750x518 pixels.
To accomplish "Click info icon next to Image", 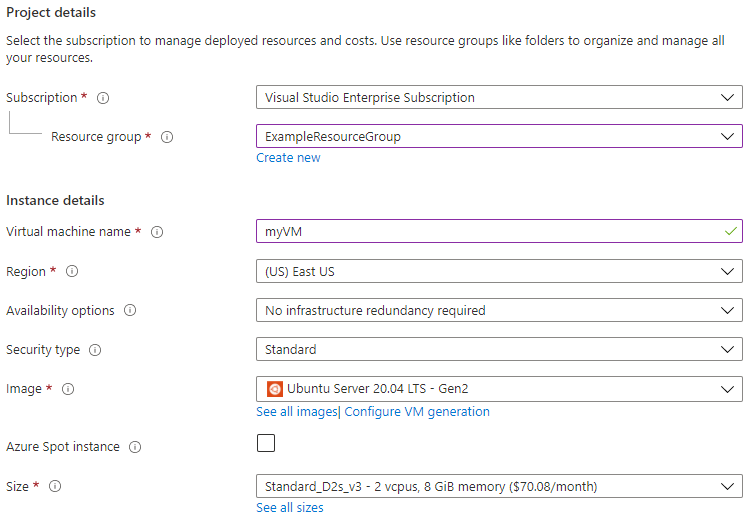I will point(68,389).
